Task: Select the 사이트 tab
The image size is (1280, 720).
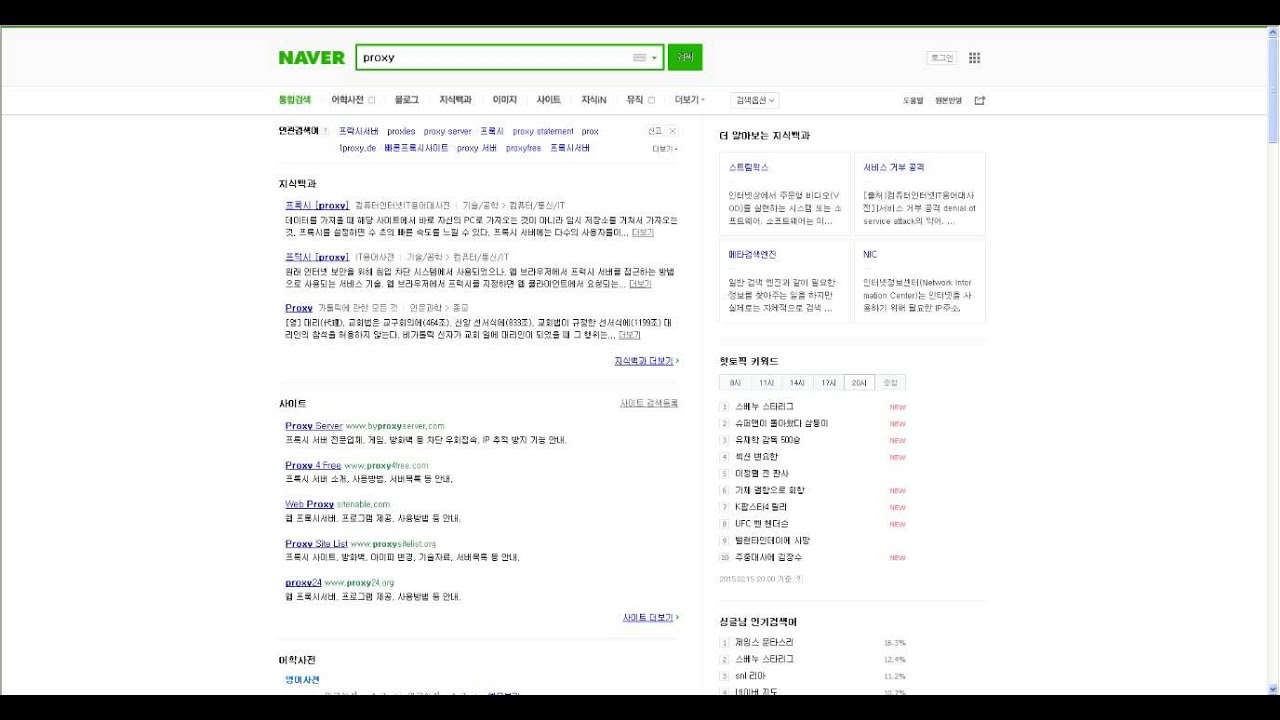Action: (548, 100)
